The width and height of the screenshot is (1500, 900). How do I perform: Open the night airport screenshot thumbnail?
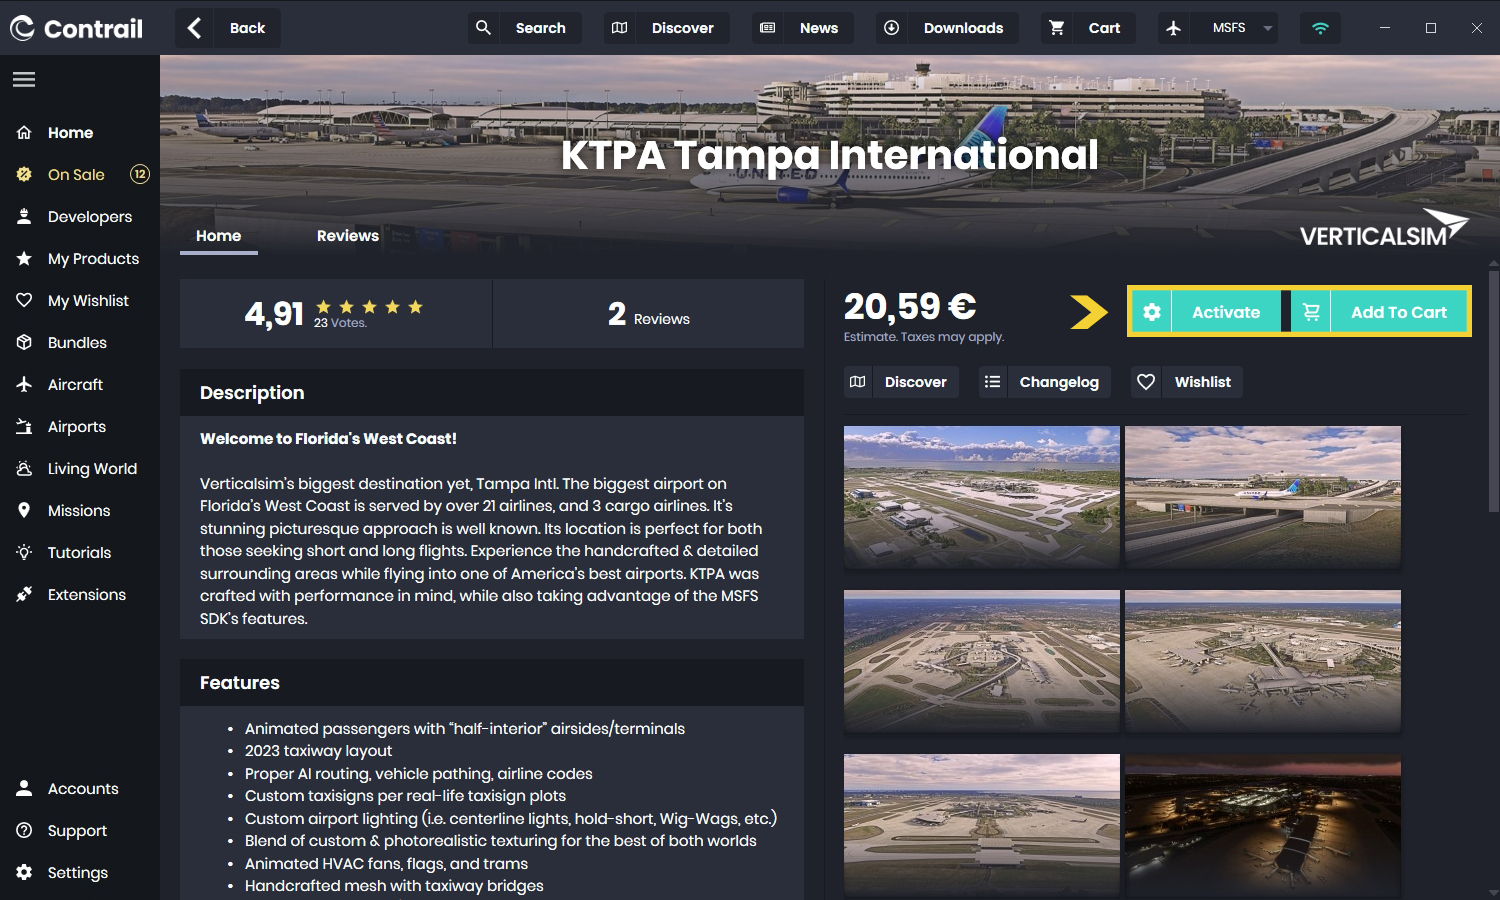point(1262,824)
